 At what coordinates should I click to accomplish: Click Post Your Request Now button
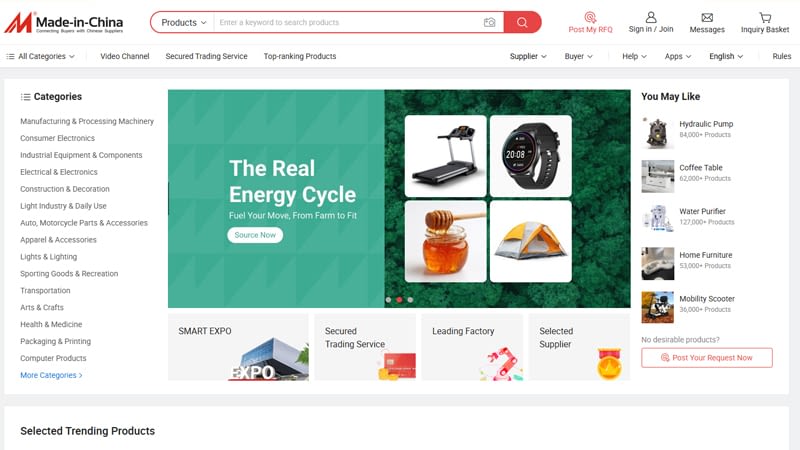tap(707, 358)
